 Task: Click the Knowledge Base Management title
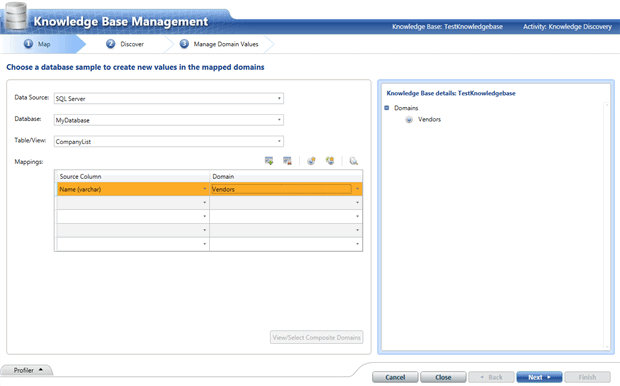click(x=121, y=21)
